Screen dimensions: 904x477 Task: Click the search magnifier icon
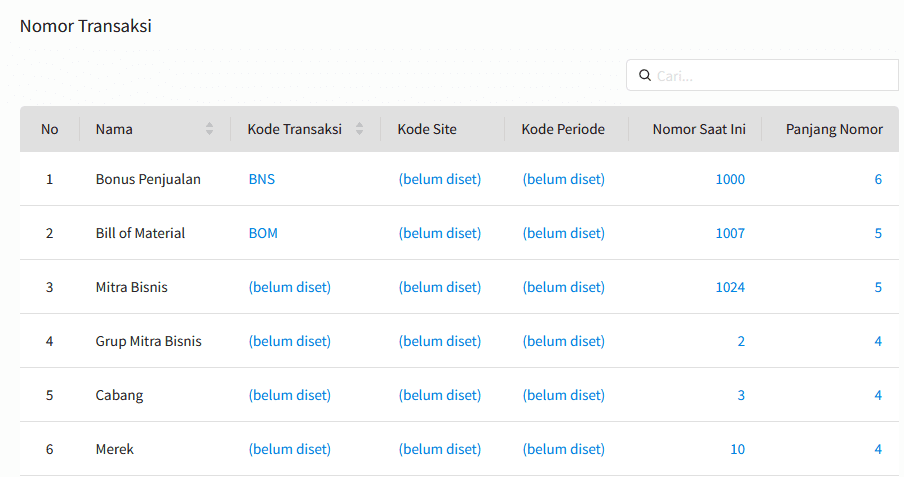click(x=645, y=75)
